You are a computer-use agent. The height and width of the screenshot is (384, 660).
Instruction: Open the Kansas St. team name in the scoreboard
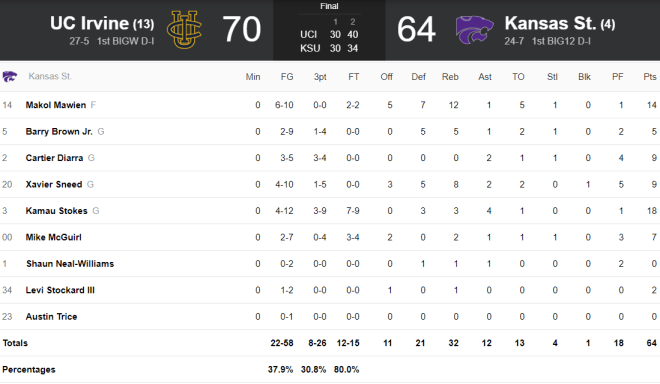click(x=550, y=23)
